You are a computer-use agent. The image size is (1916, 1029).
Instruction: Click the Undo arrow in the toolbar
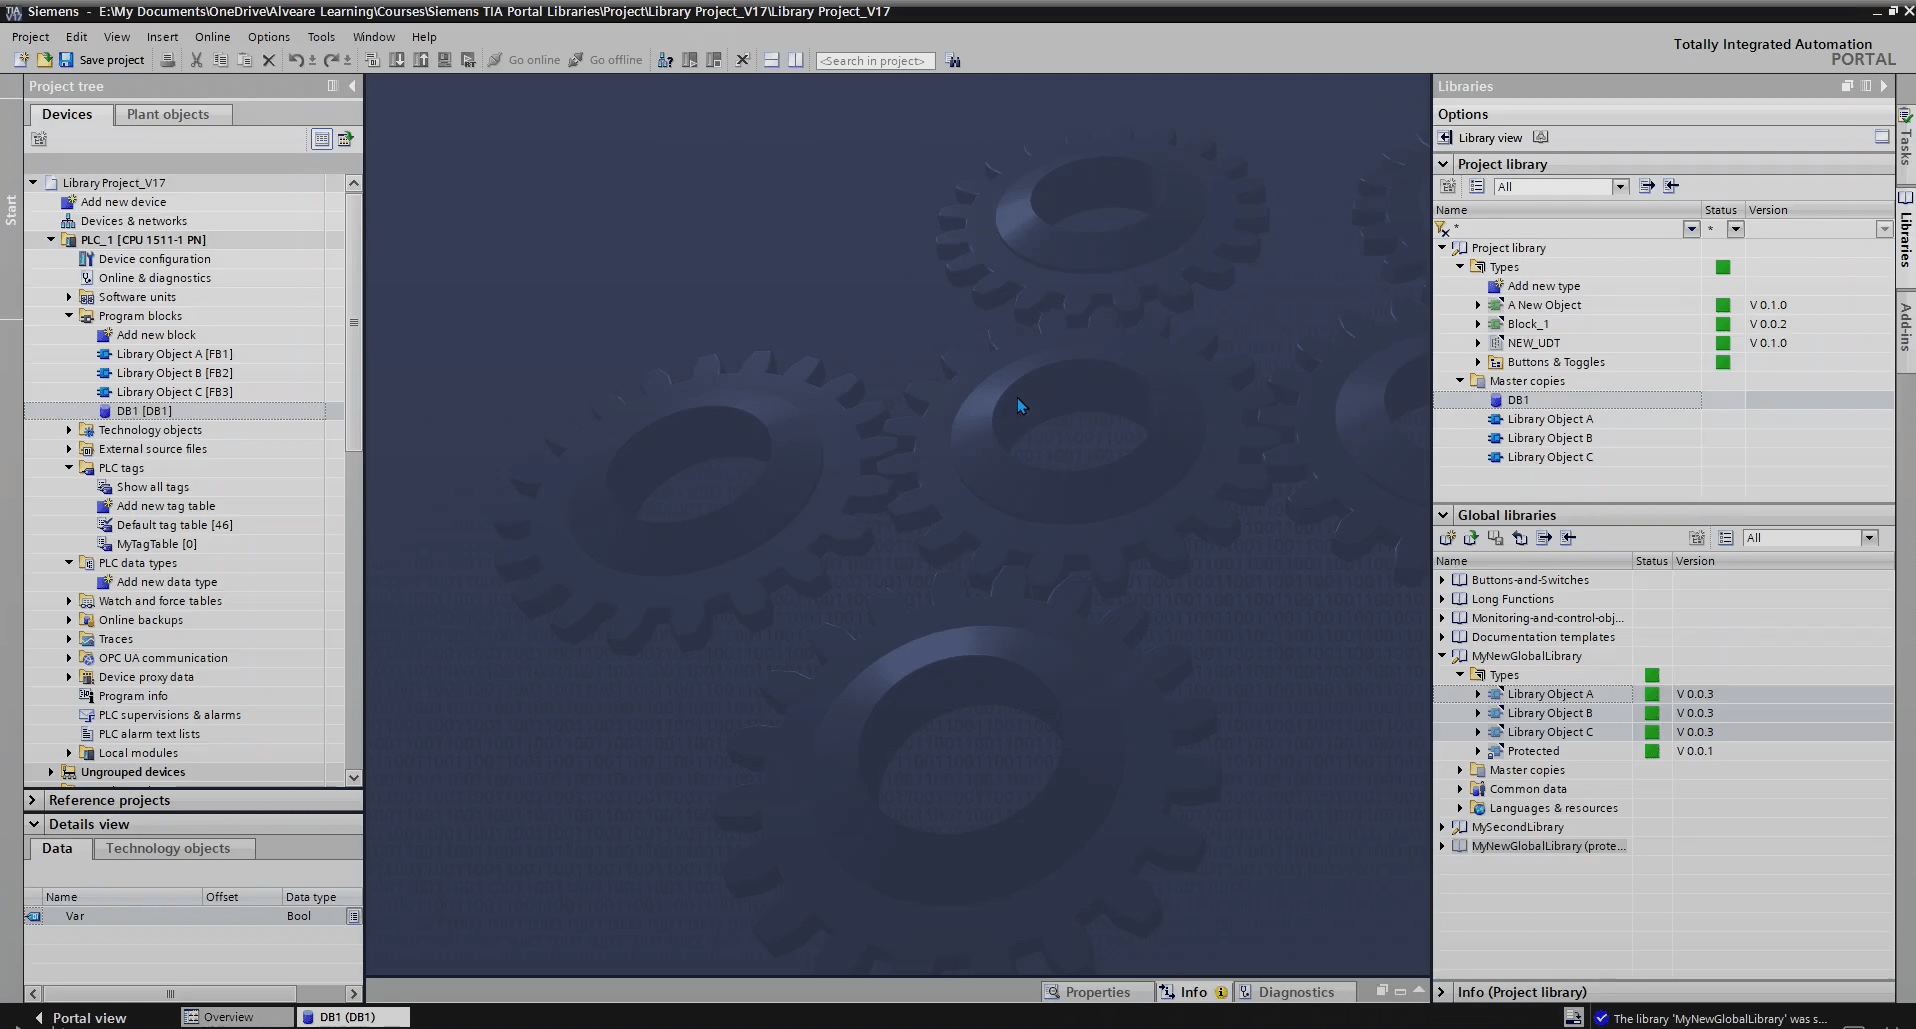pyautogui.click(x=295, y=60)
